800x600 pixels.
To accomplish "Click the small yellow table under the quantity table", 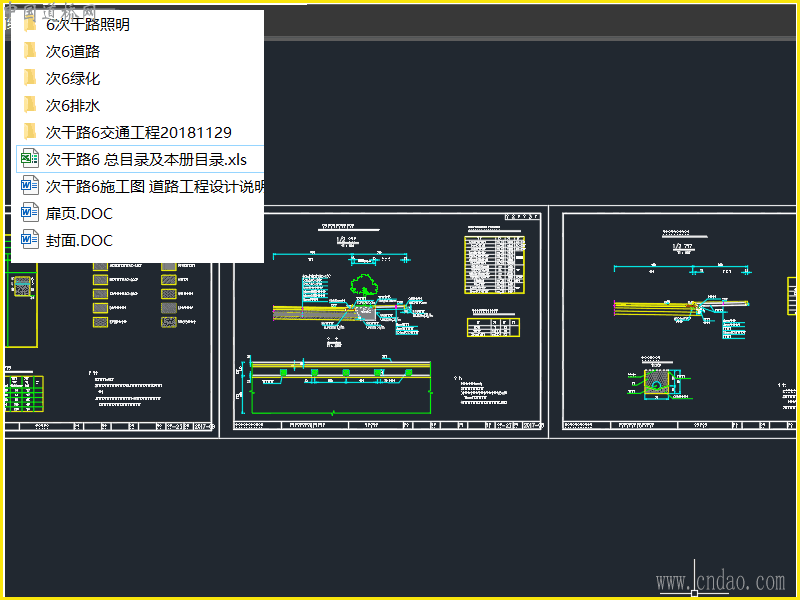I will point(493,327).
